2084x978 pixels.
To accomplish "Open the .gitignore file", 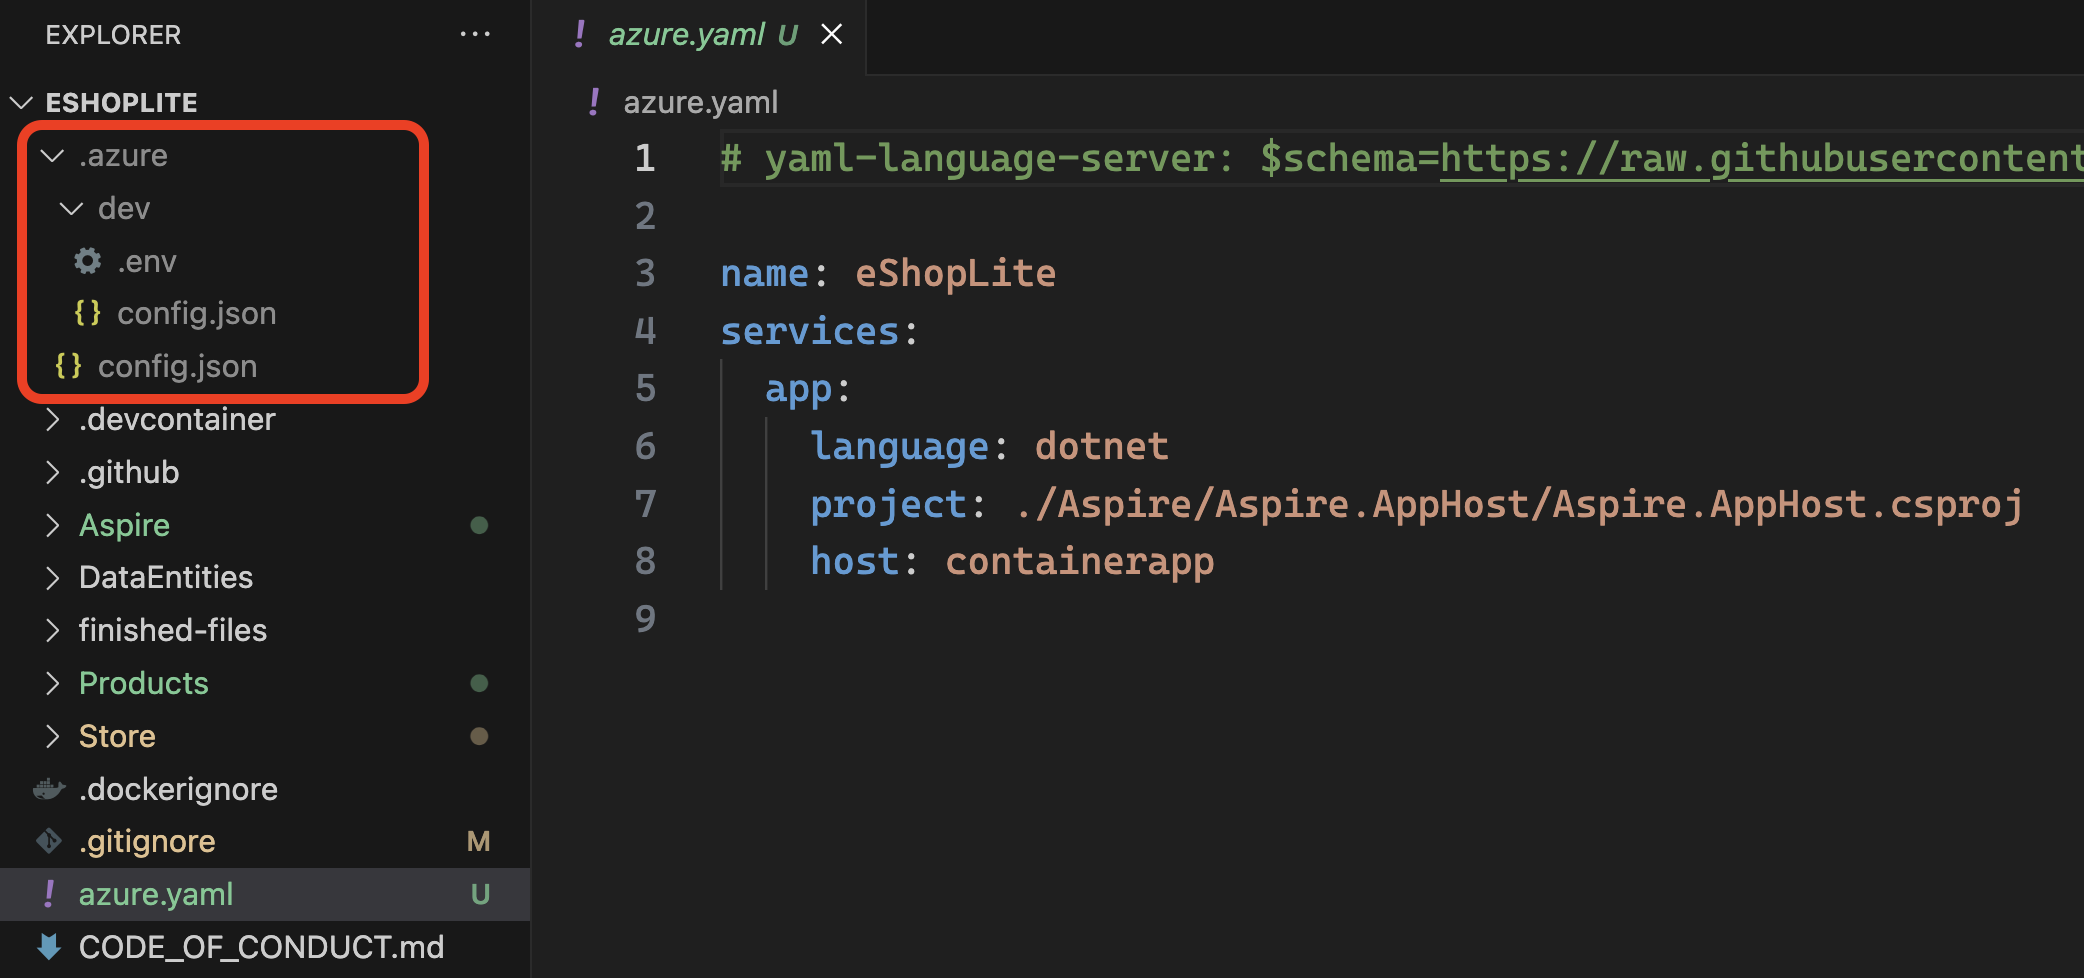I will coord(147,841).
